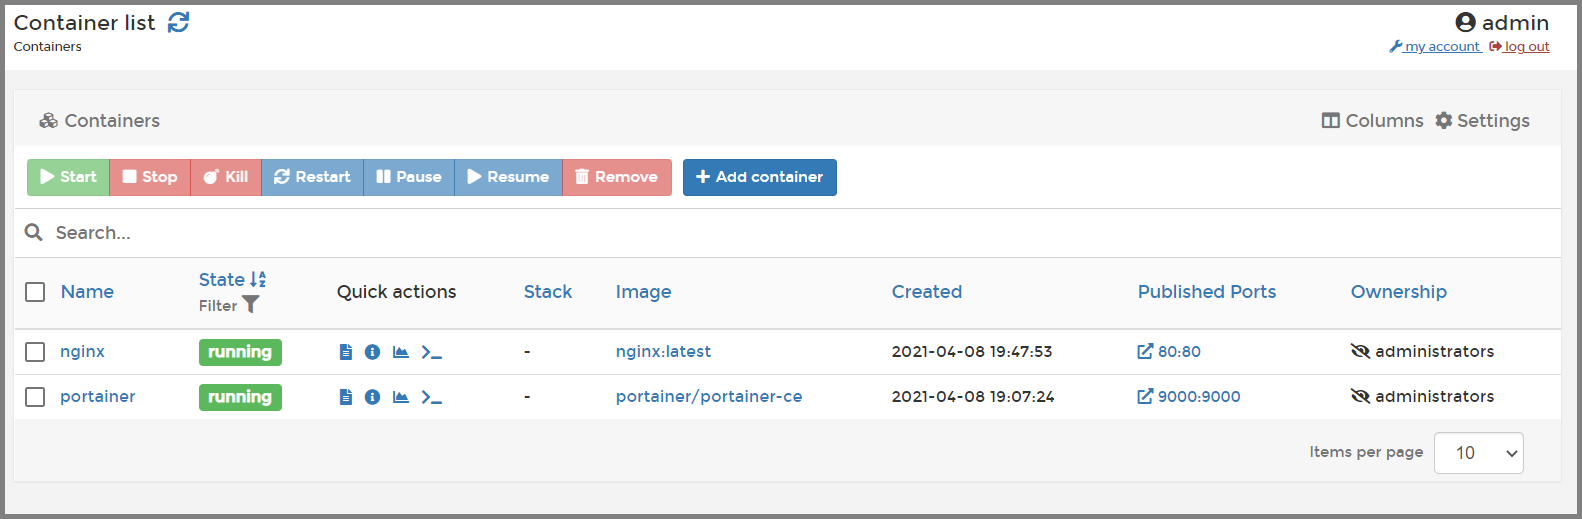Click the eye-slash ownership icon for portainer
This screenshot has height=519, width=1582.
click(x=1360, y=396)
